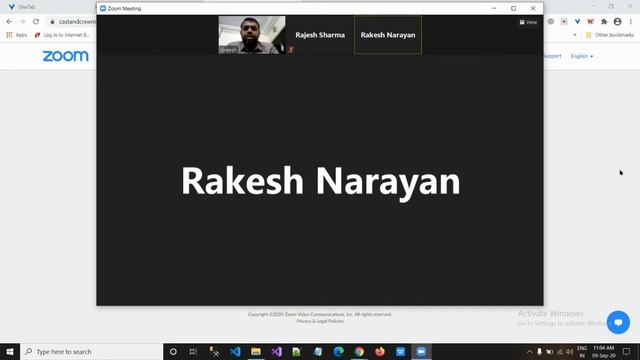Open the Log in to Internet bookmark

click(x=62, y=35)
